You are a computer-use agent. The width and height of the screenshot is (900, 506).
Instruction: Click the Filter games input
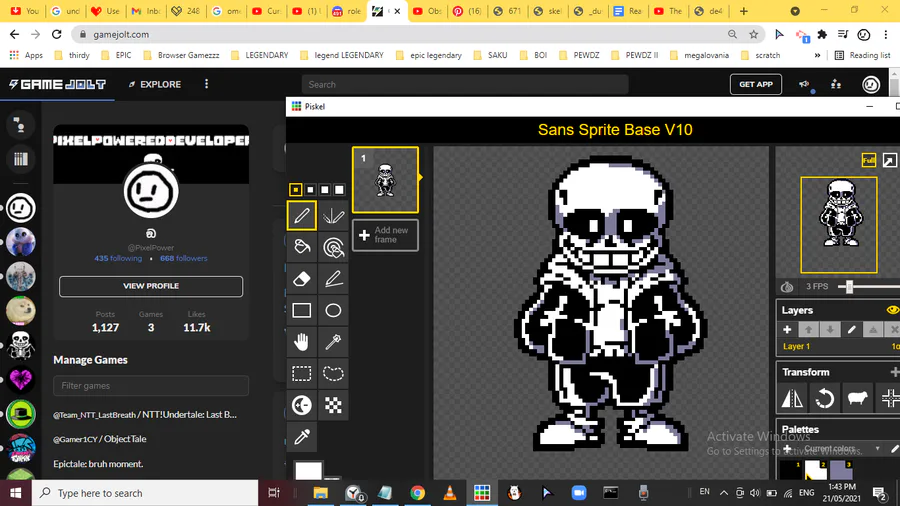coord(151,386)
